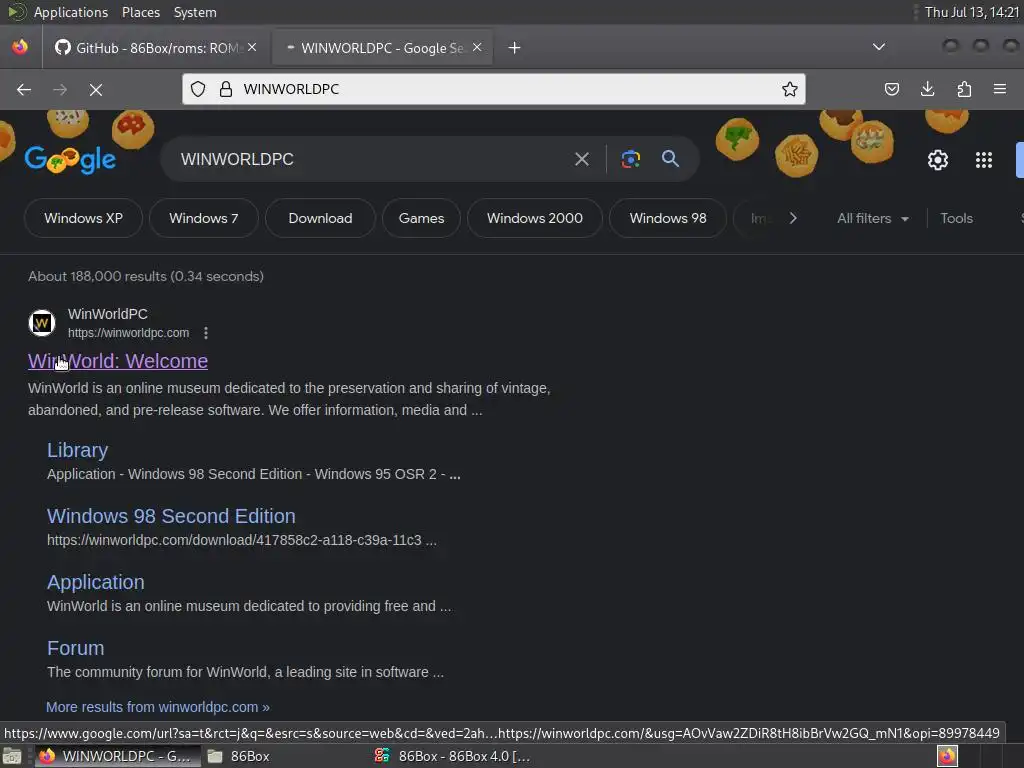Open the Library sitelink
The width and height of the screenshot is (1024, 768).
tap(77, 450)
